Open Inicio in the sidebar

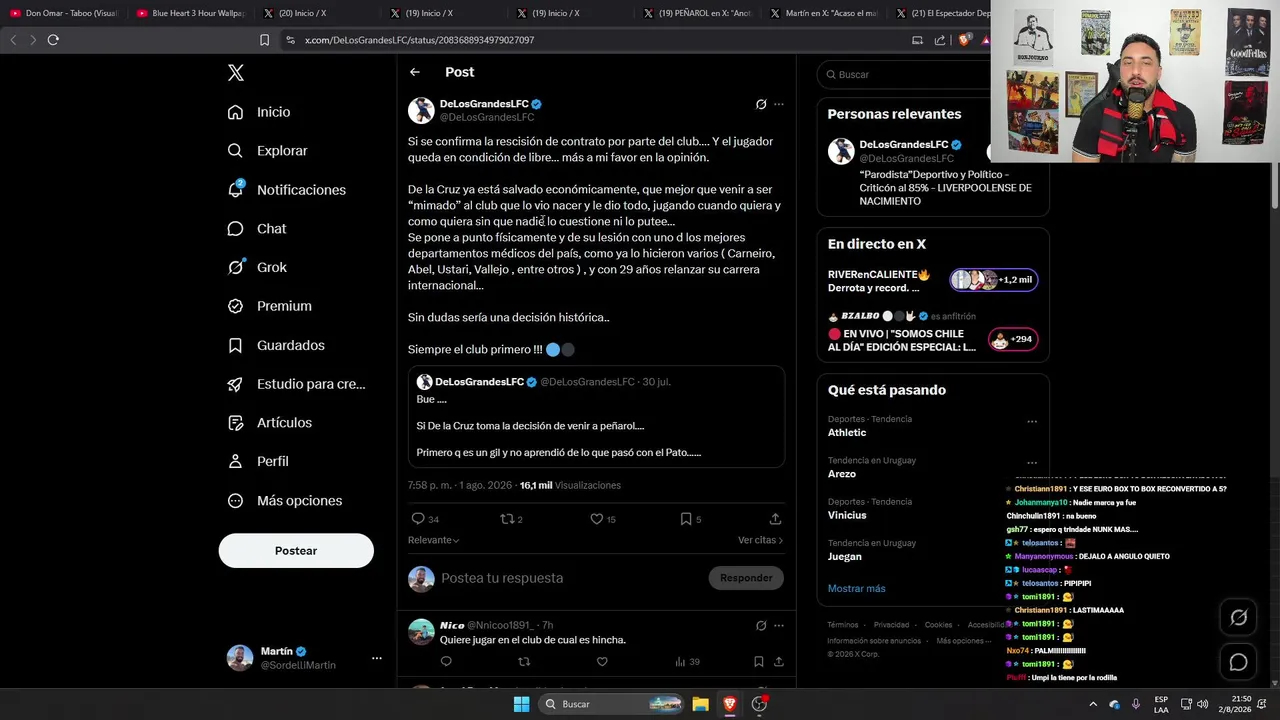[259, 112]
